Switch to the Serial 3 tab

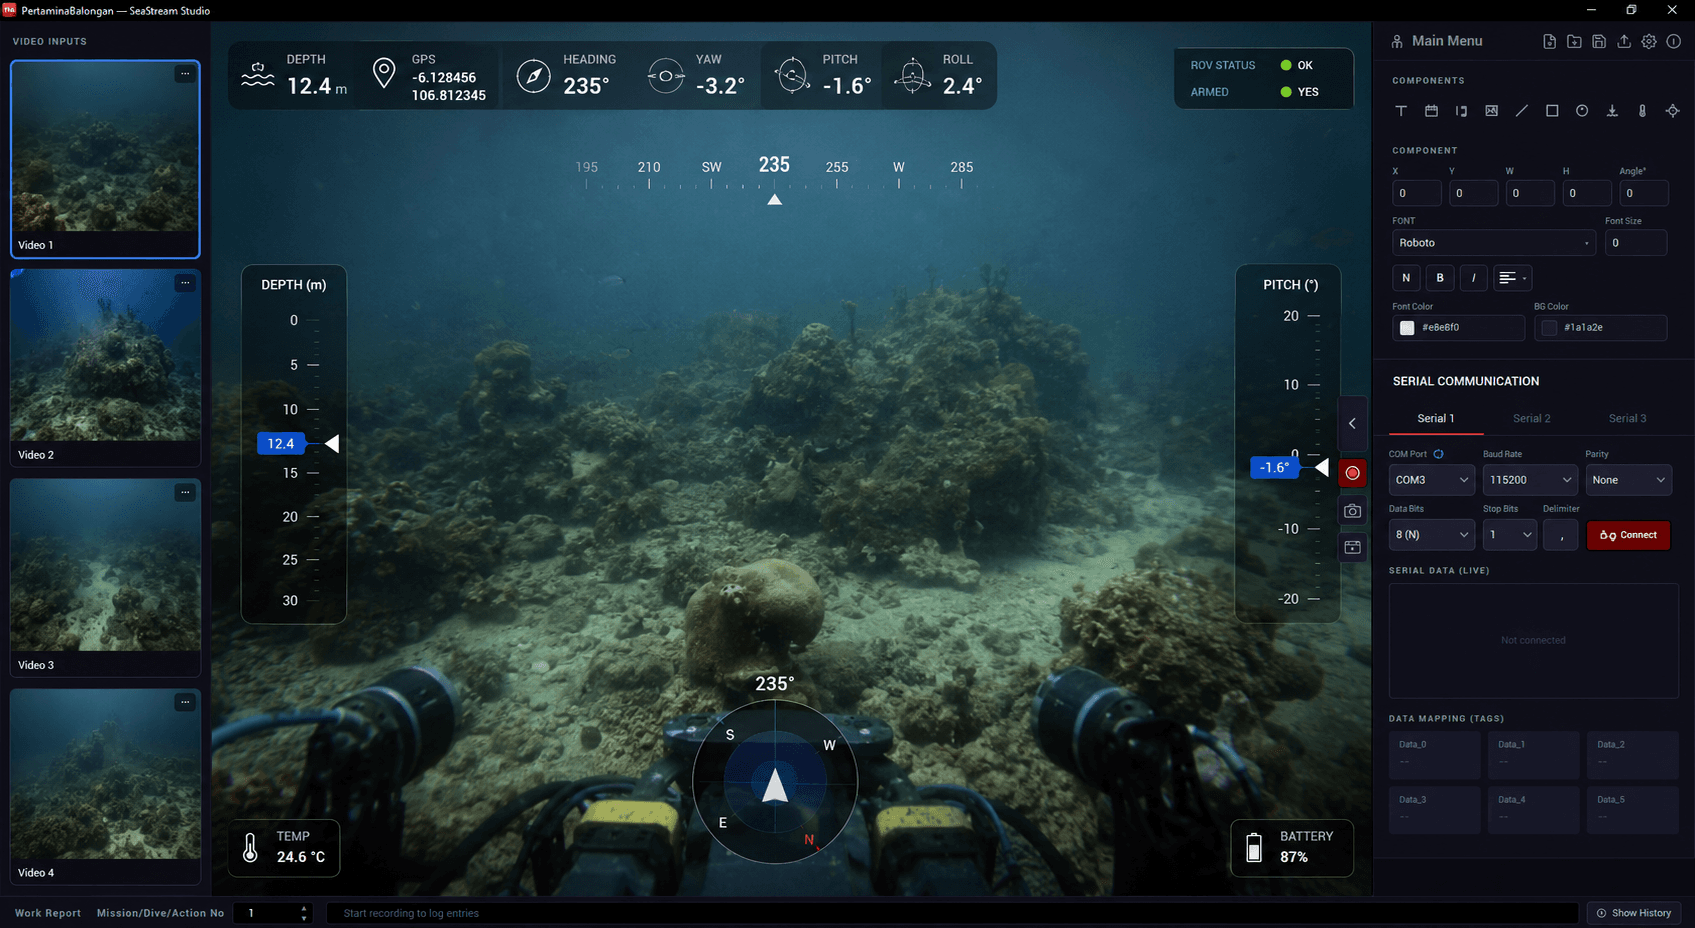(1627, 419)
